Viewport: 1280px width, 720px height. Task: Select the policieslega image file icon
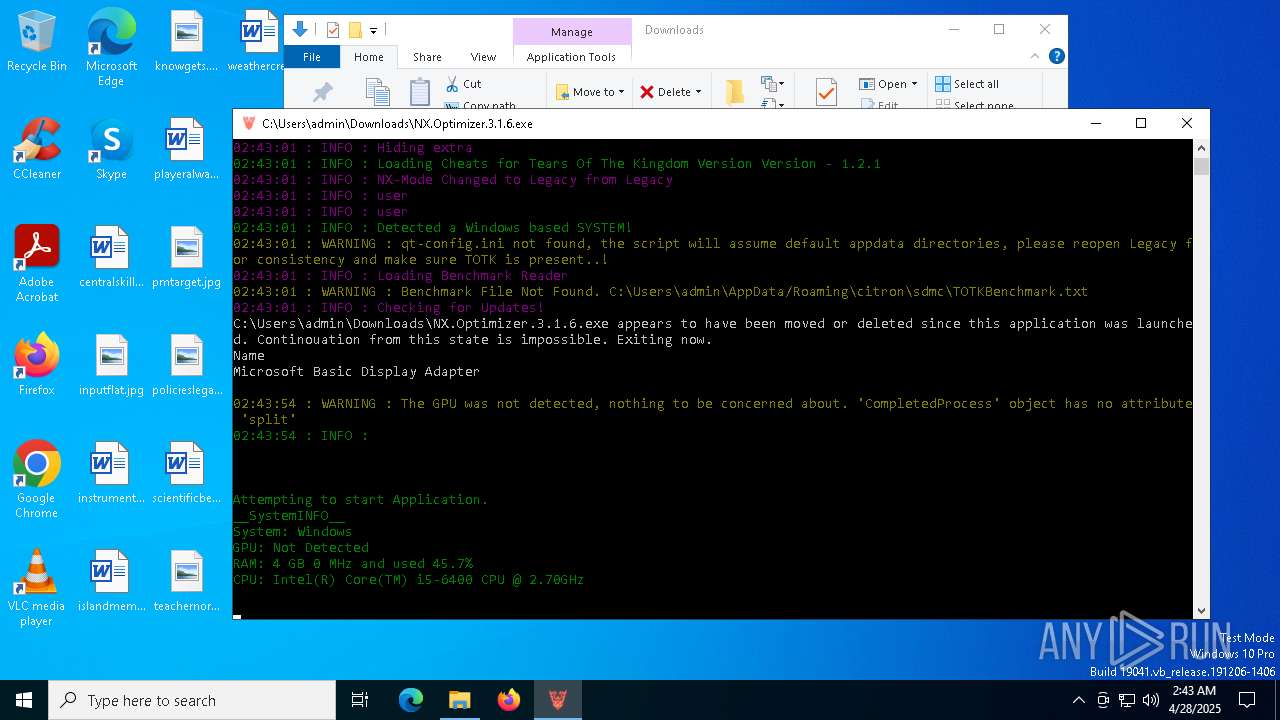[x=186, y=365]
